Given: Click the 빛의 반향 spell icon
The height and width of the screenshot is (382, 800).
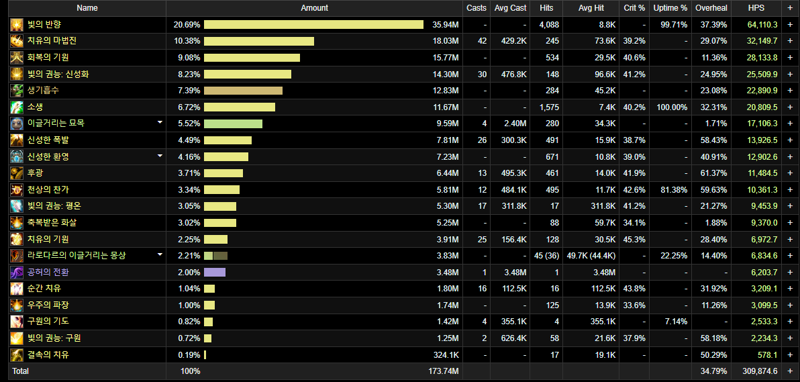Looking at the screenshot, I should [17, 24].
